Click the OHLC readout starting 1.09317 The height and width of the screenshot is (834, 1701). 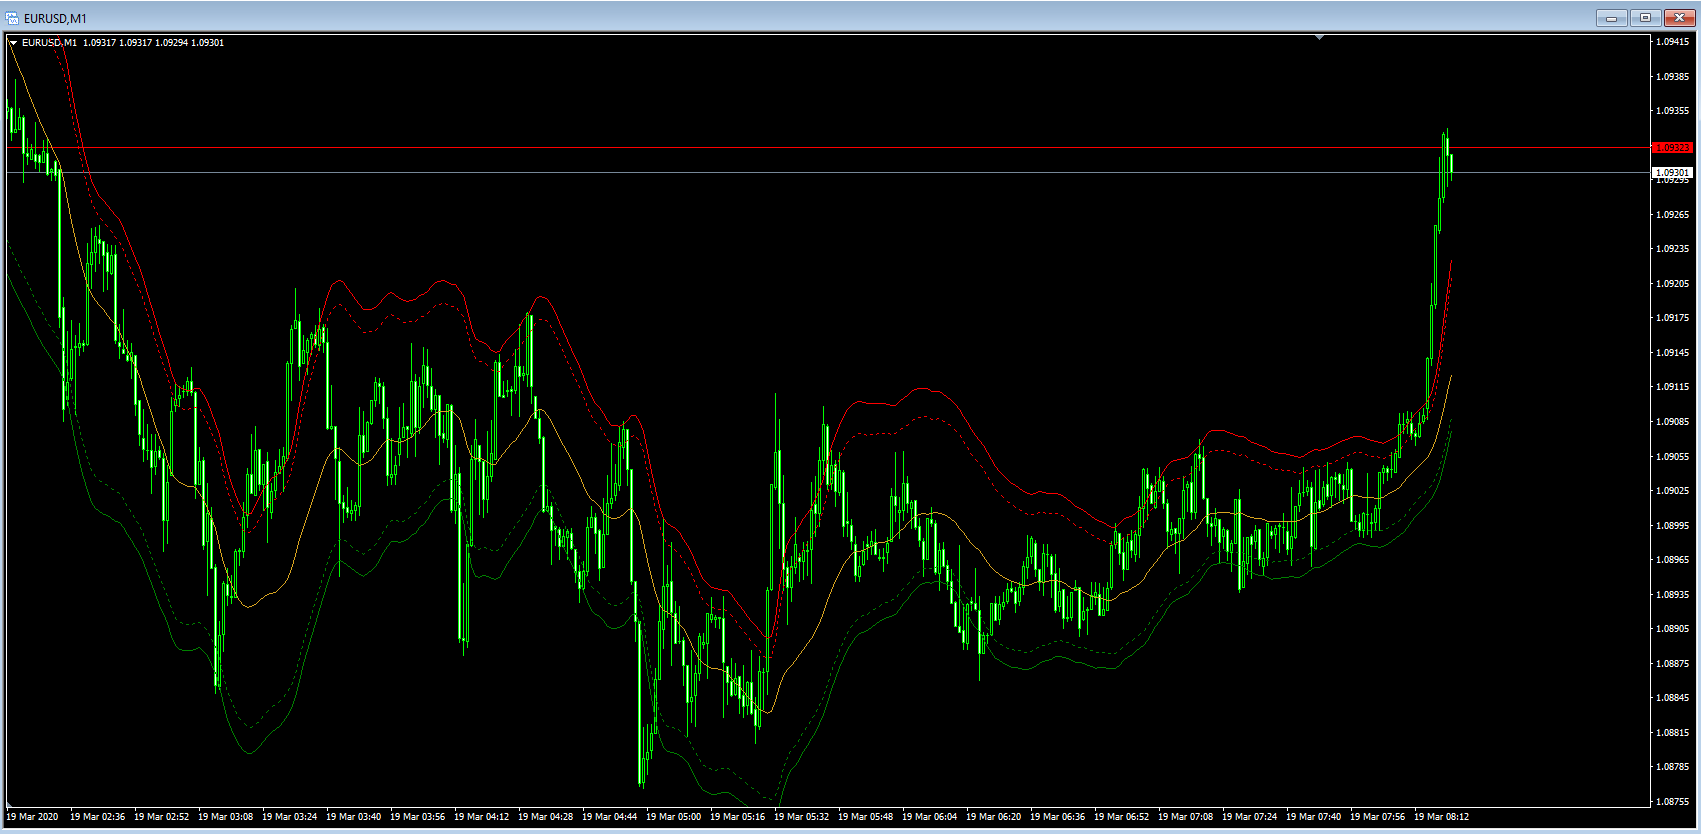[153, 43]
